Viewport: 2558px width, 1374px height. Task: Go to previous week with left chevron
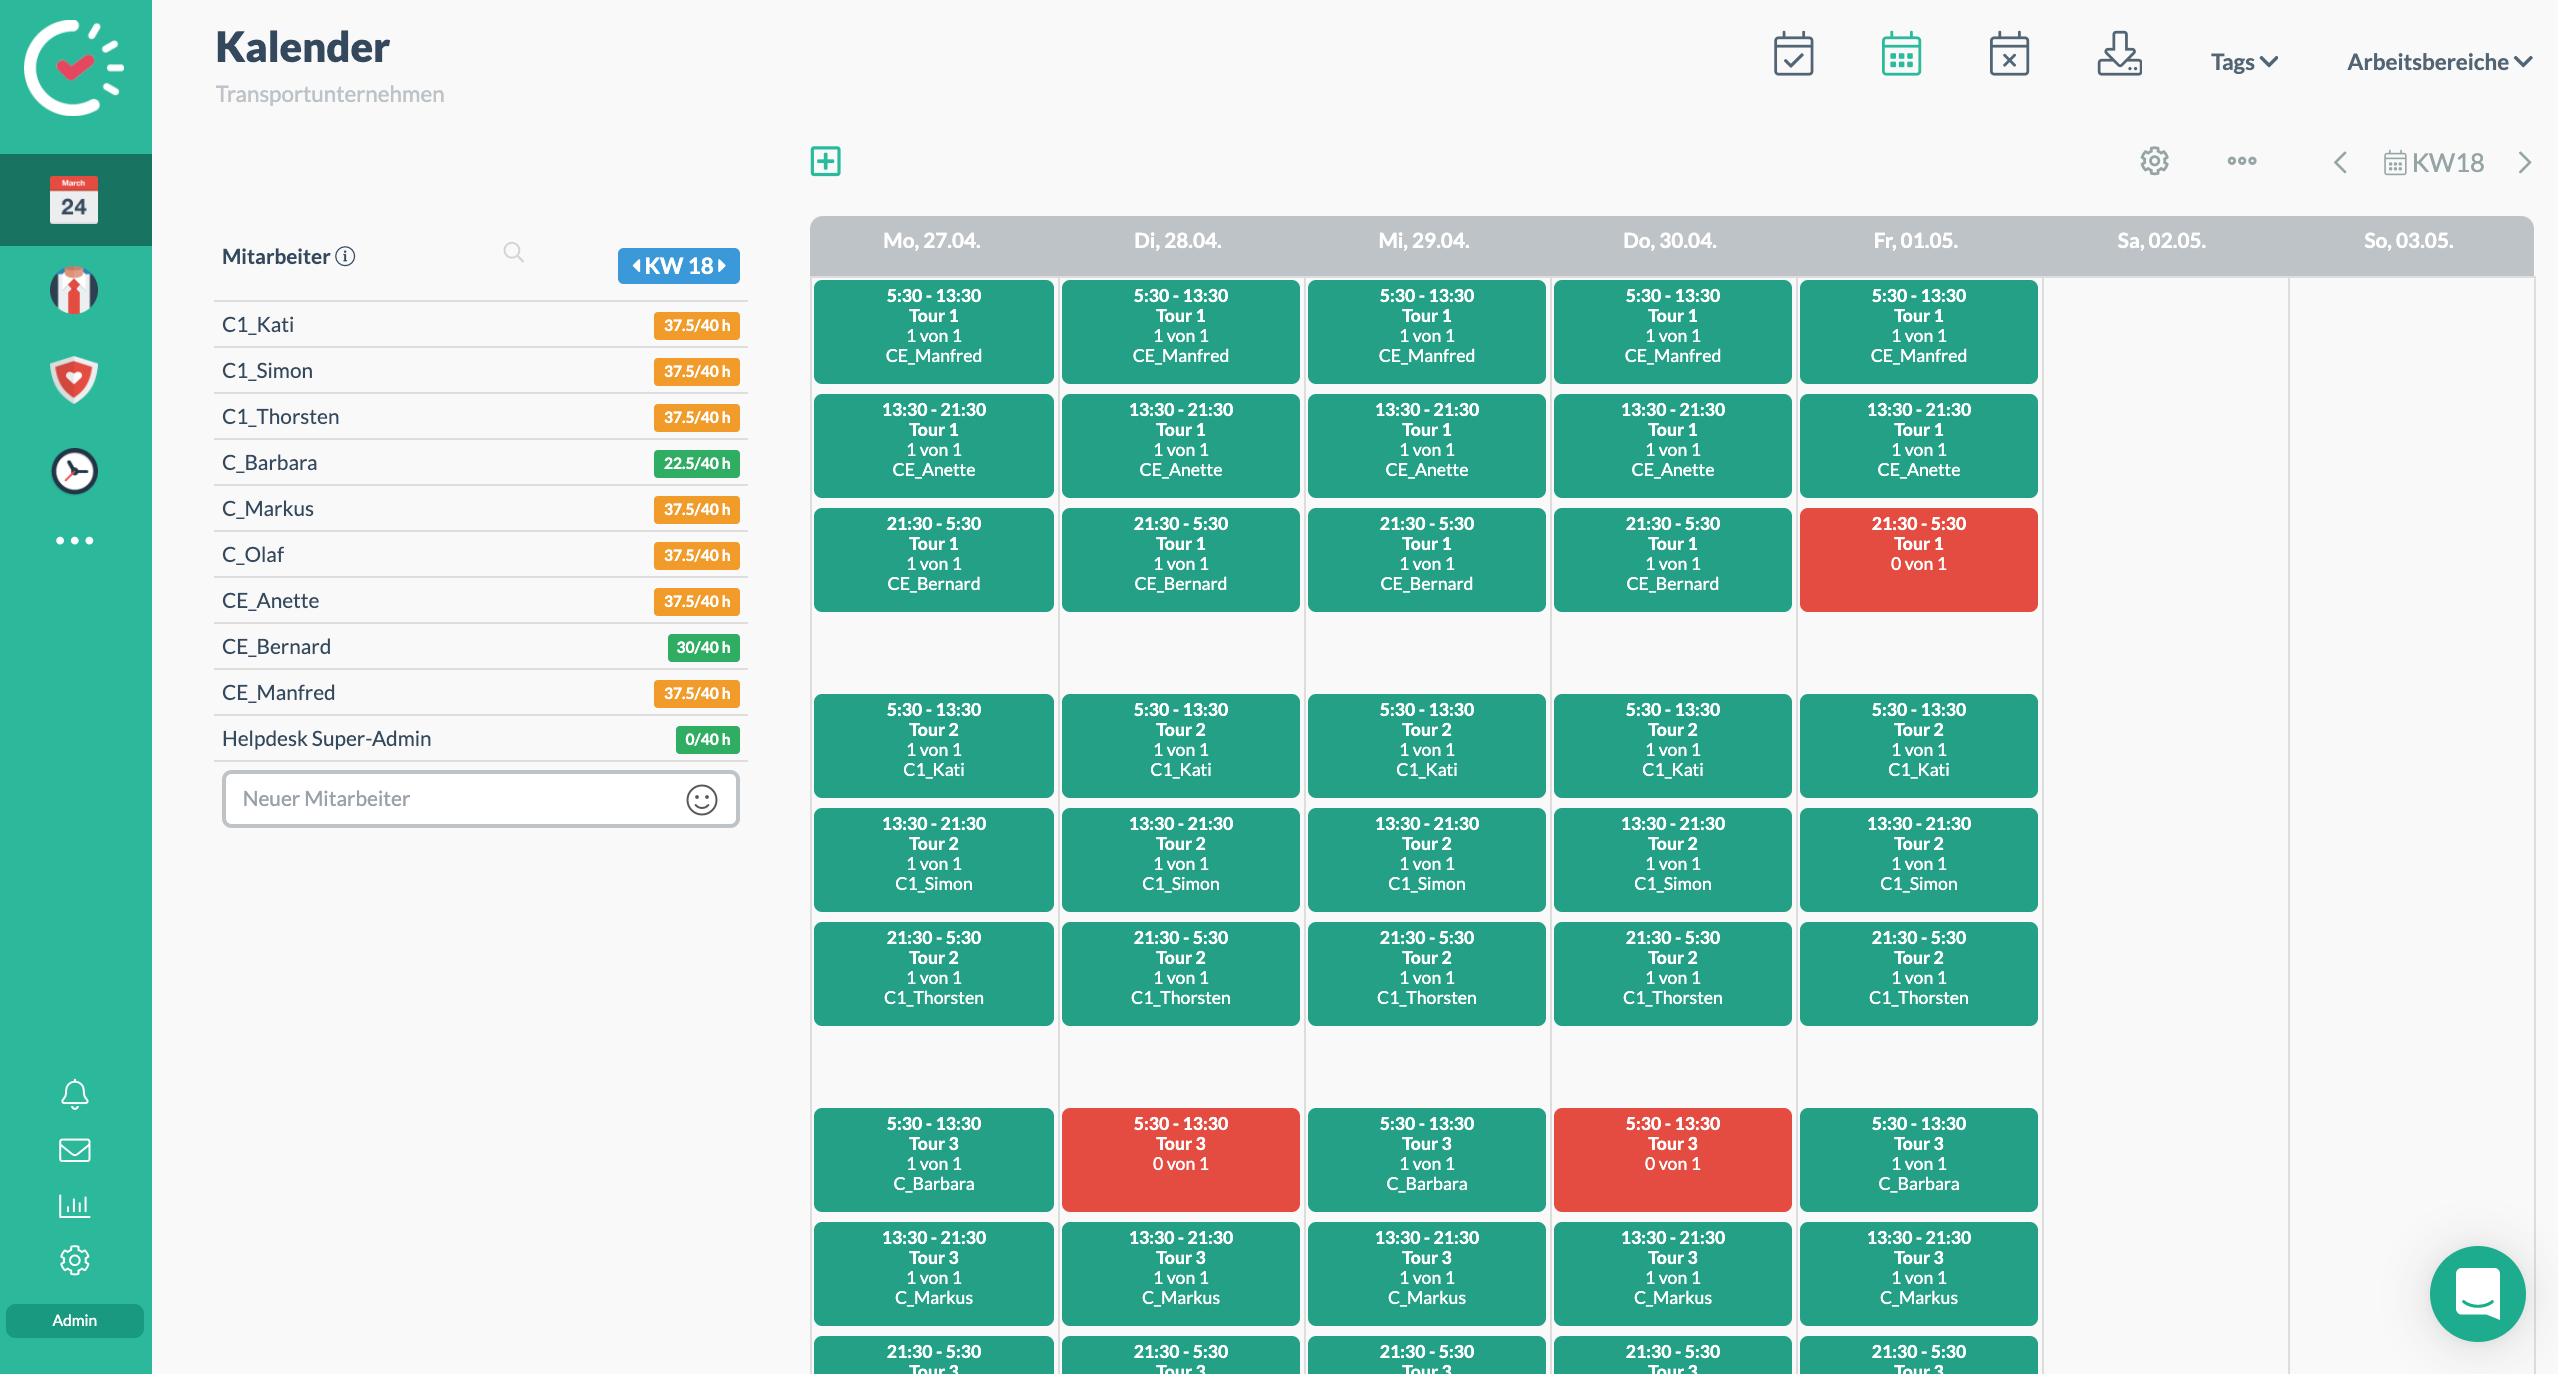click(x=2340, y=163)
